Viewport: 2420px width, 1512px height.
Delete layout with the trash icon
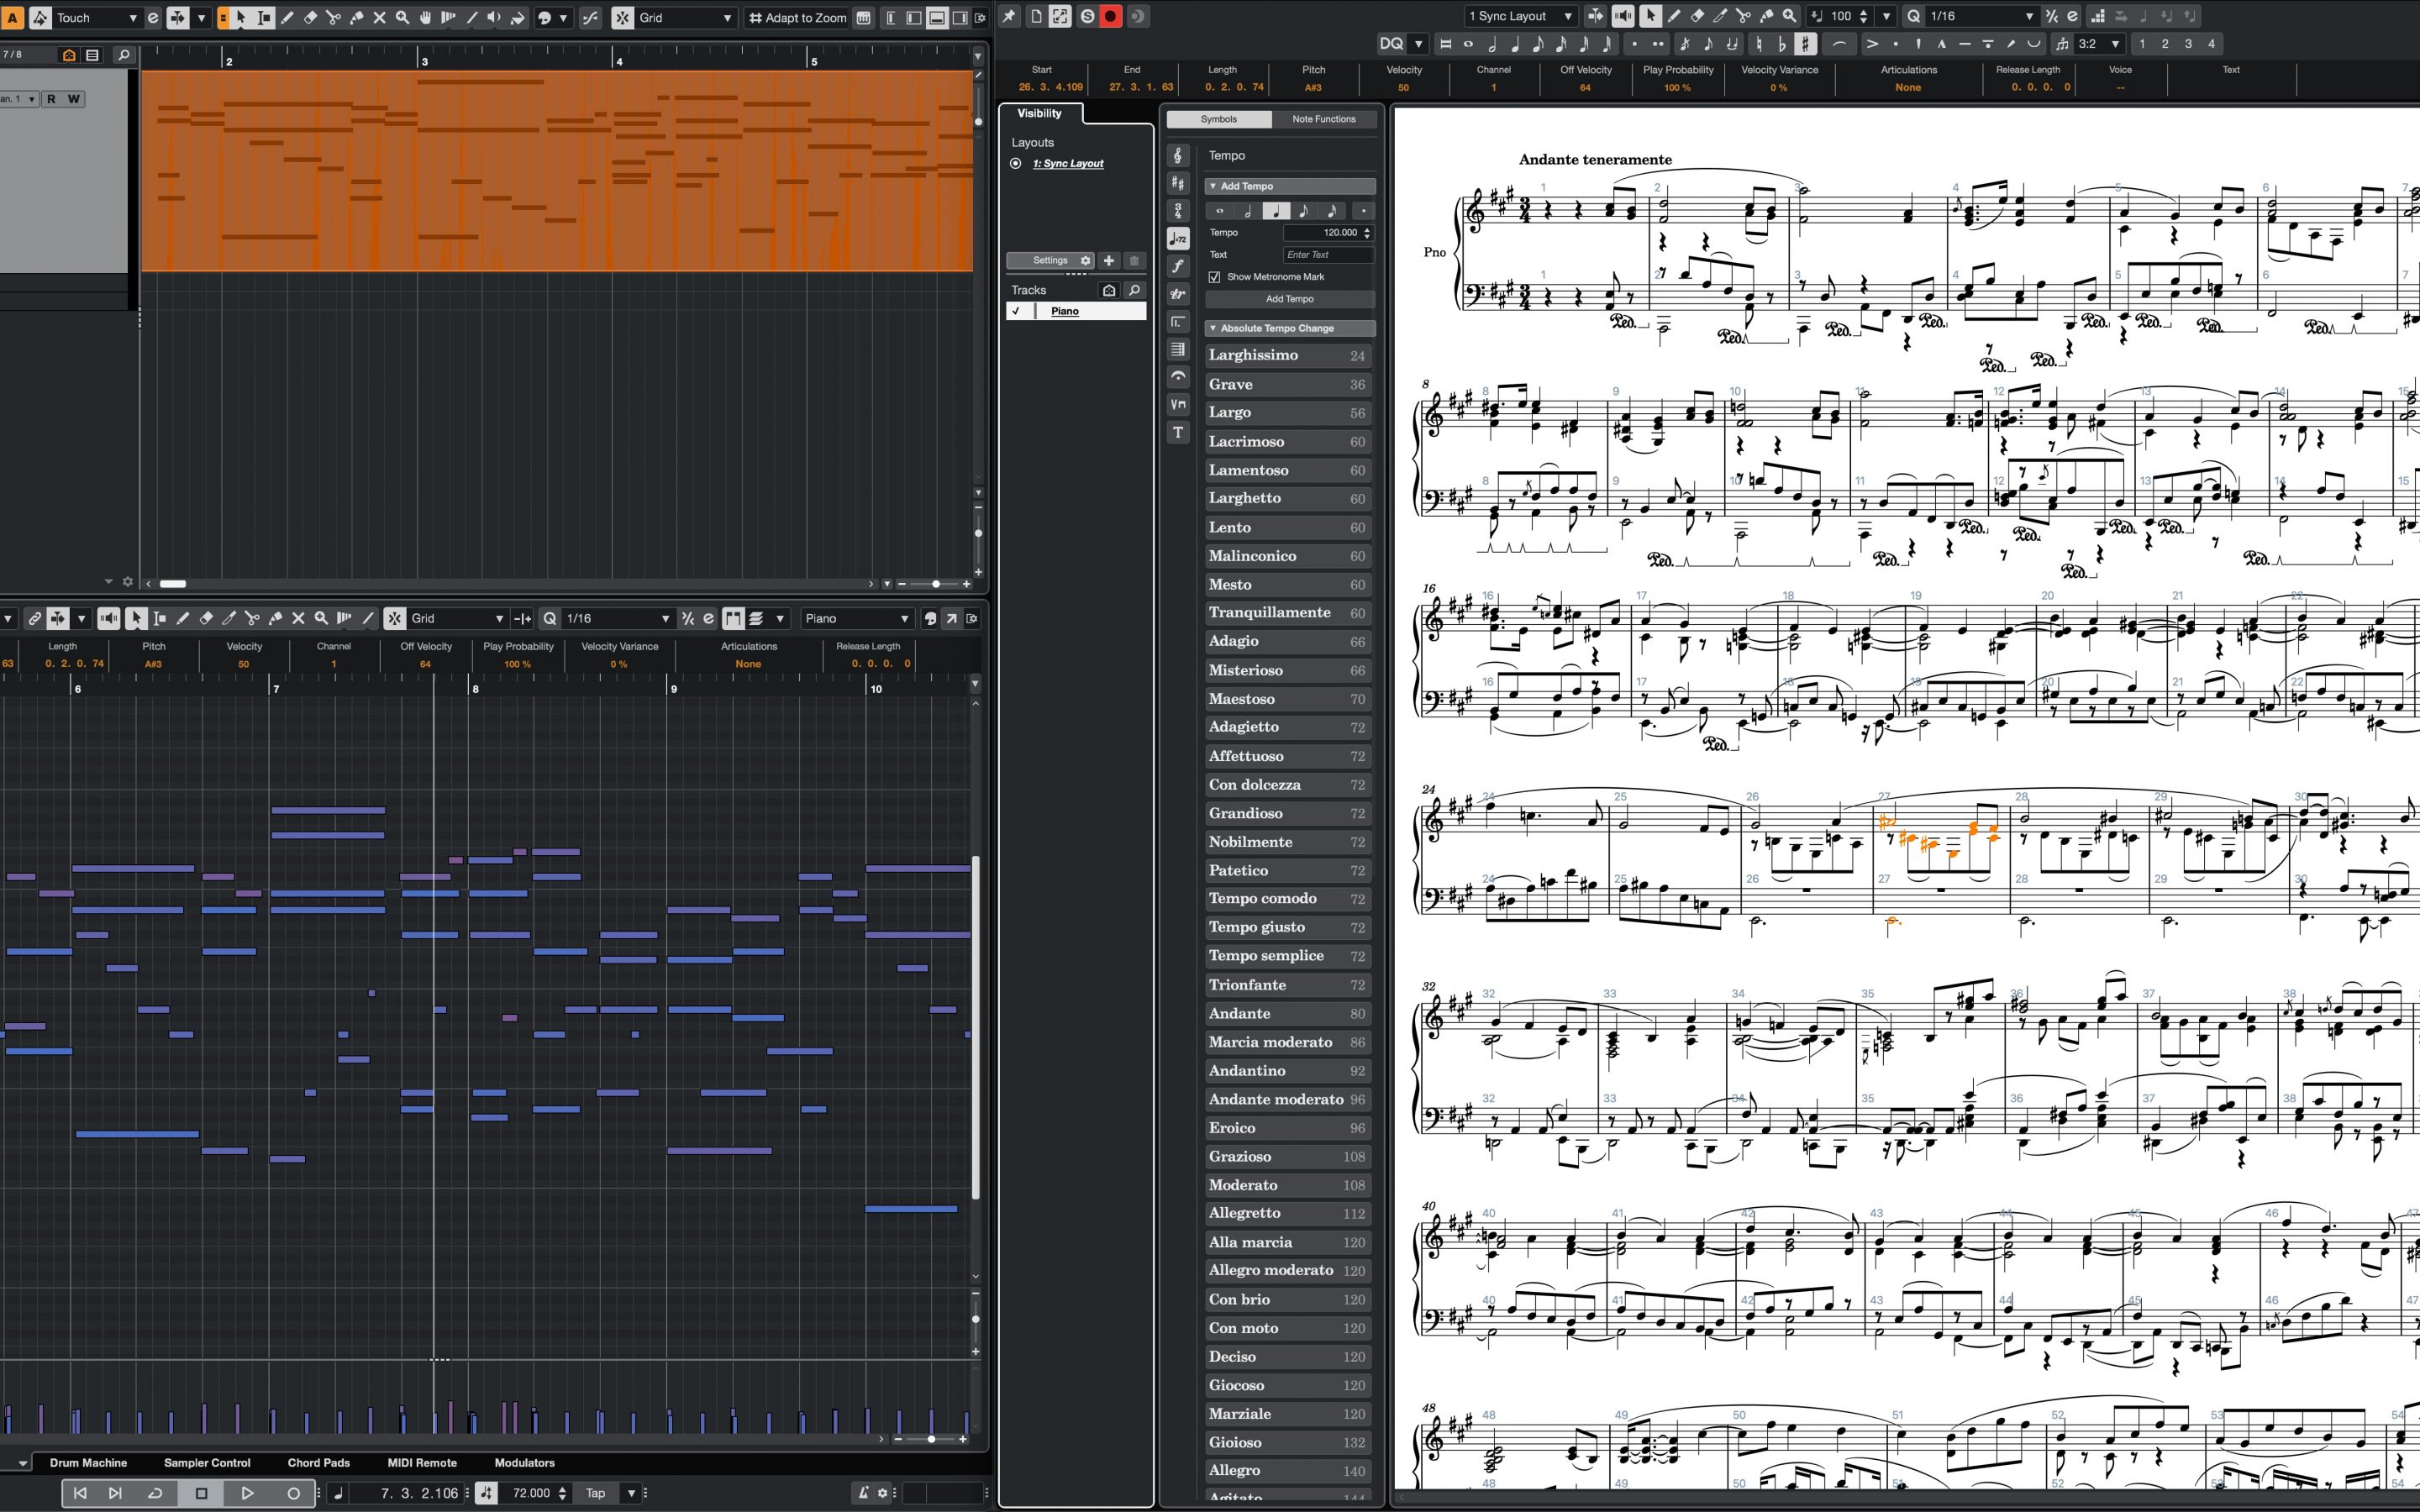pyautogui.click(x=1134, y=260)
